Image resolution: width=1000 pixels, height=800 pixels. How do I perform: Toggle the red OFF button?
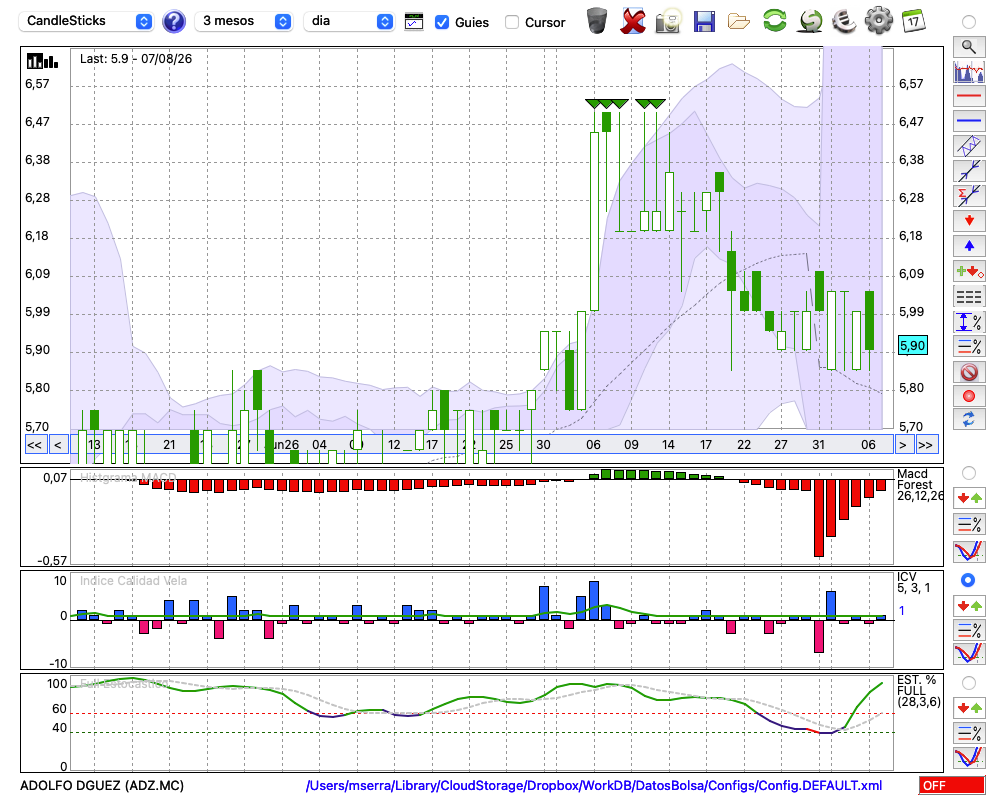(952, 785)
